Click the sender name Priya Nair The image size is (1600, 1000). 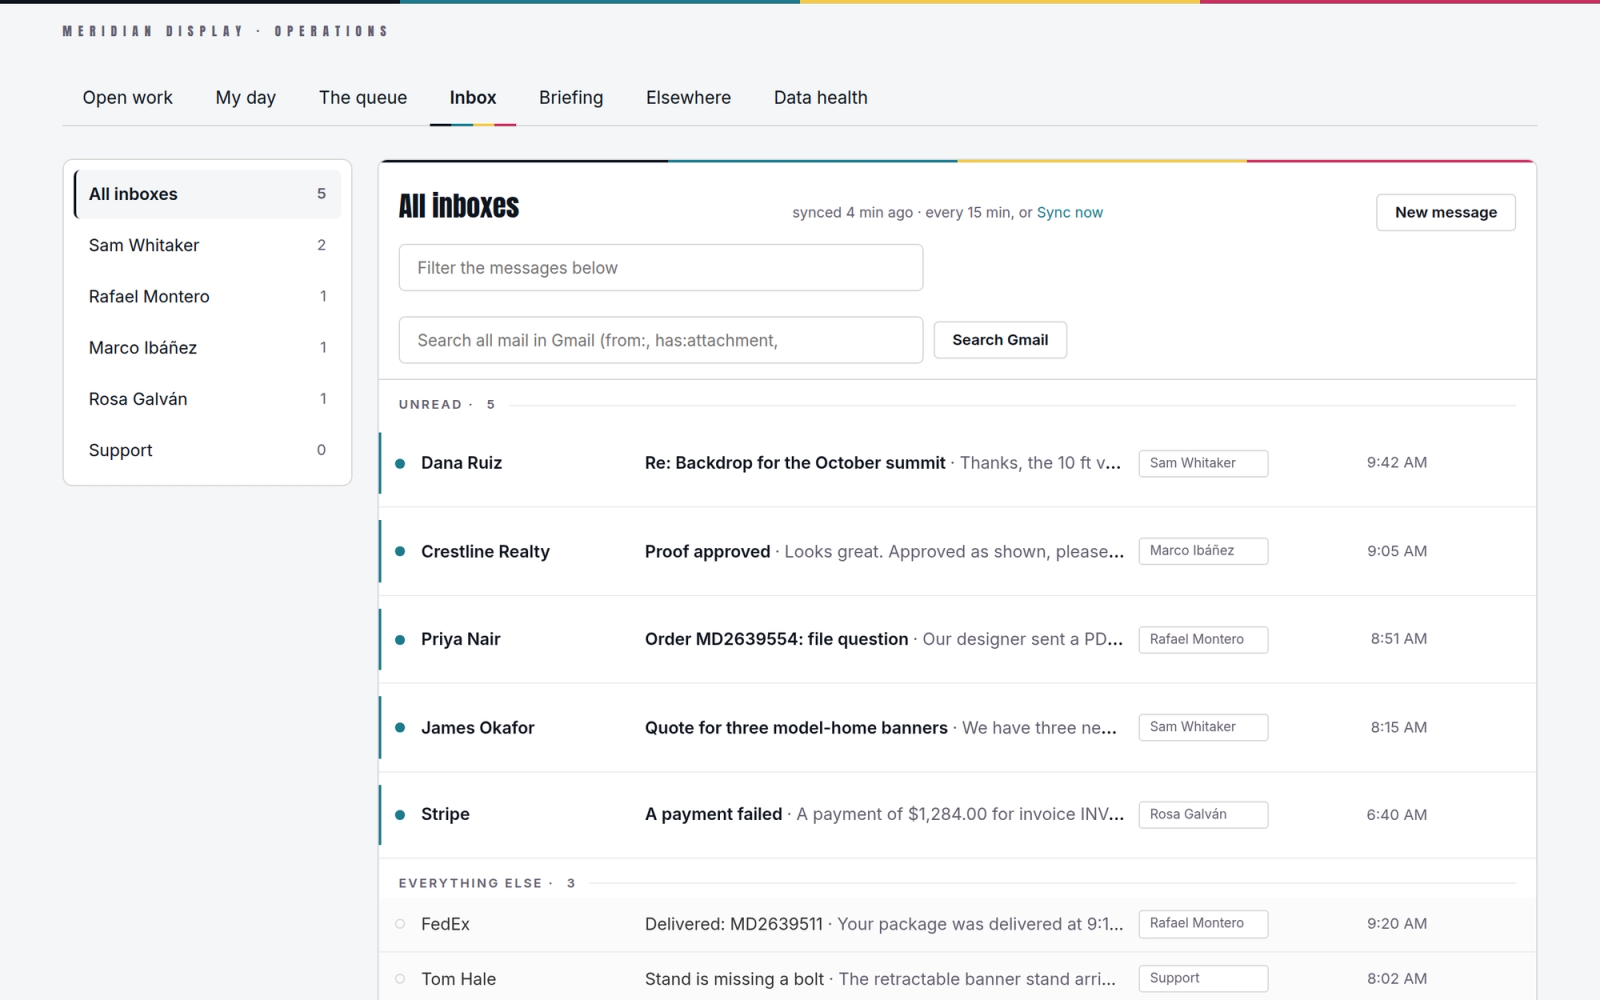pos(460,639)
